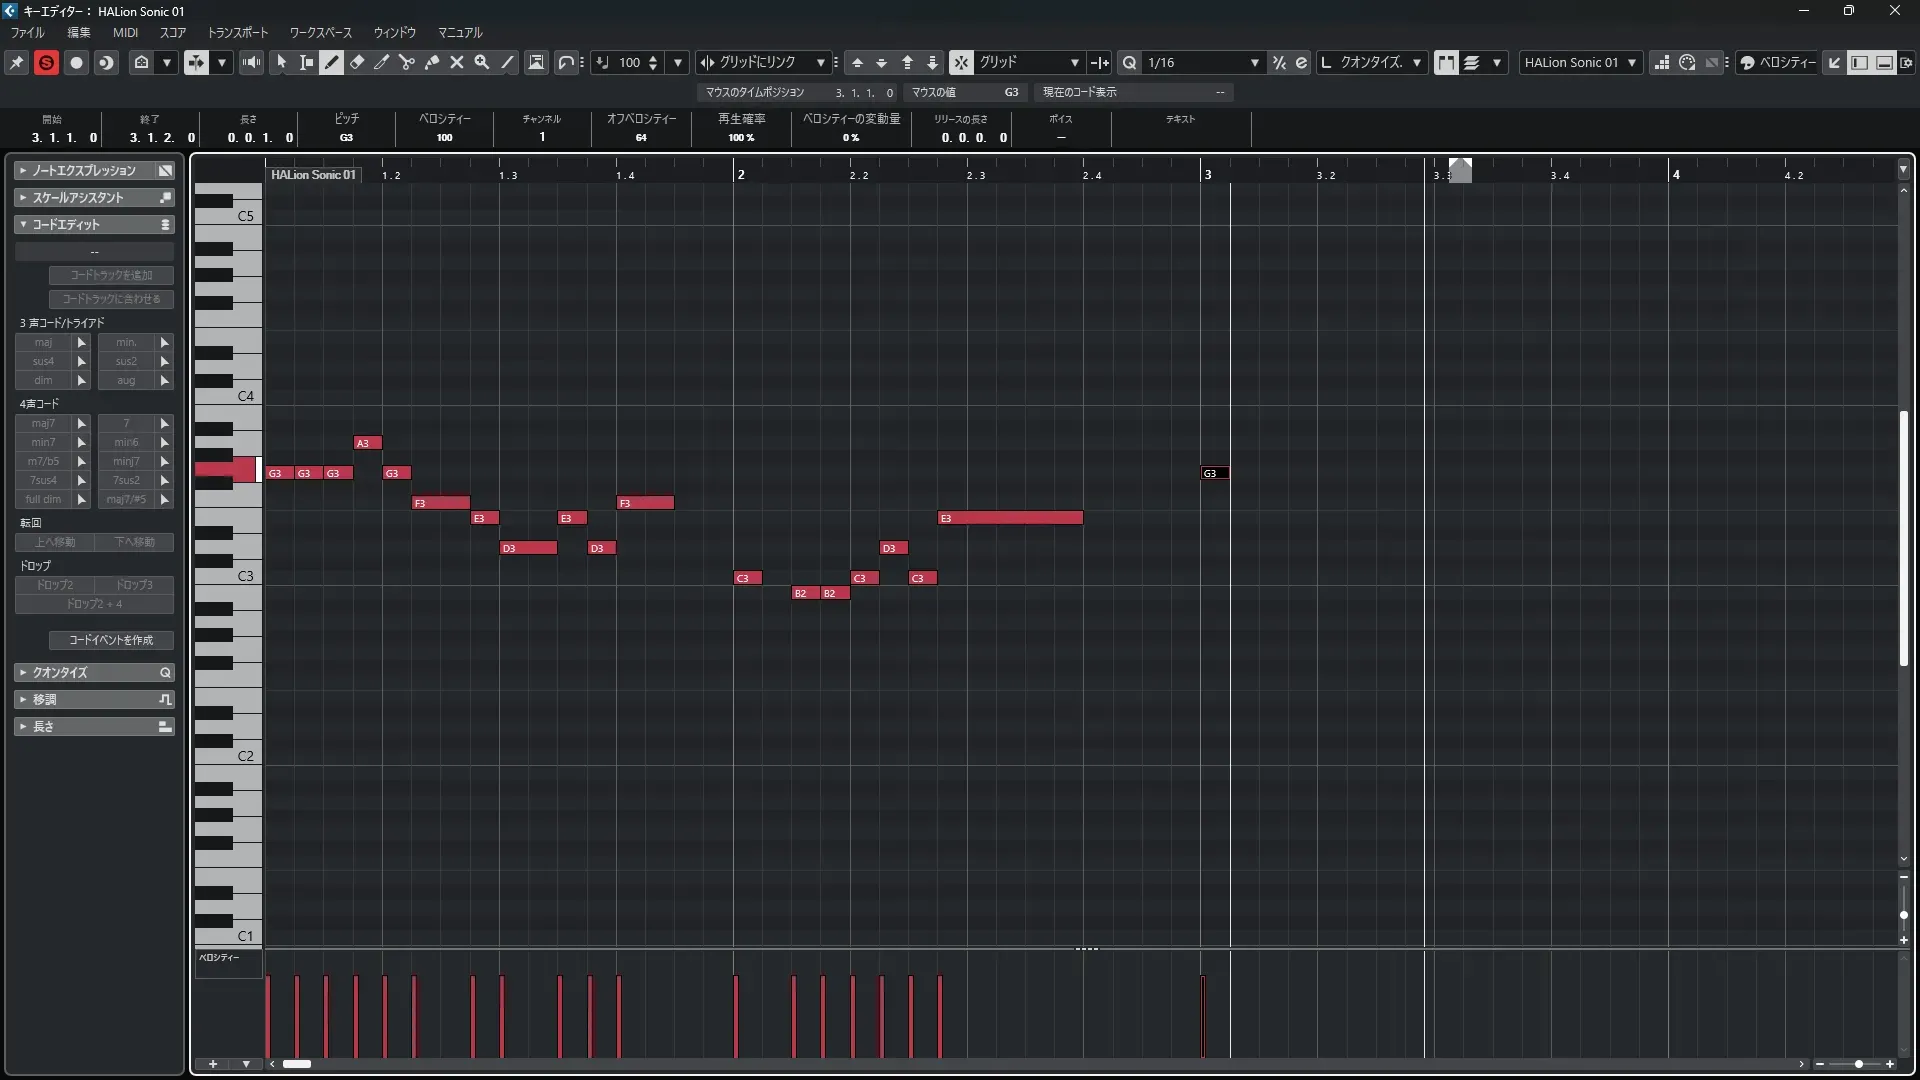The image size is (1920, 1080).
Task: Select the long E3 note in bar 2
Action: [1010, 518]
